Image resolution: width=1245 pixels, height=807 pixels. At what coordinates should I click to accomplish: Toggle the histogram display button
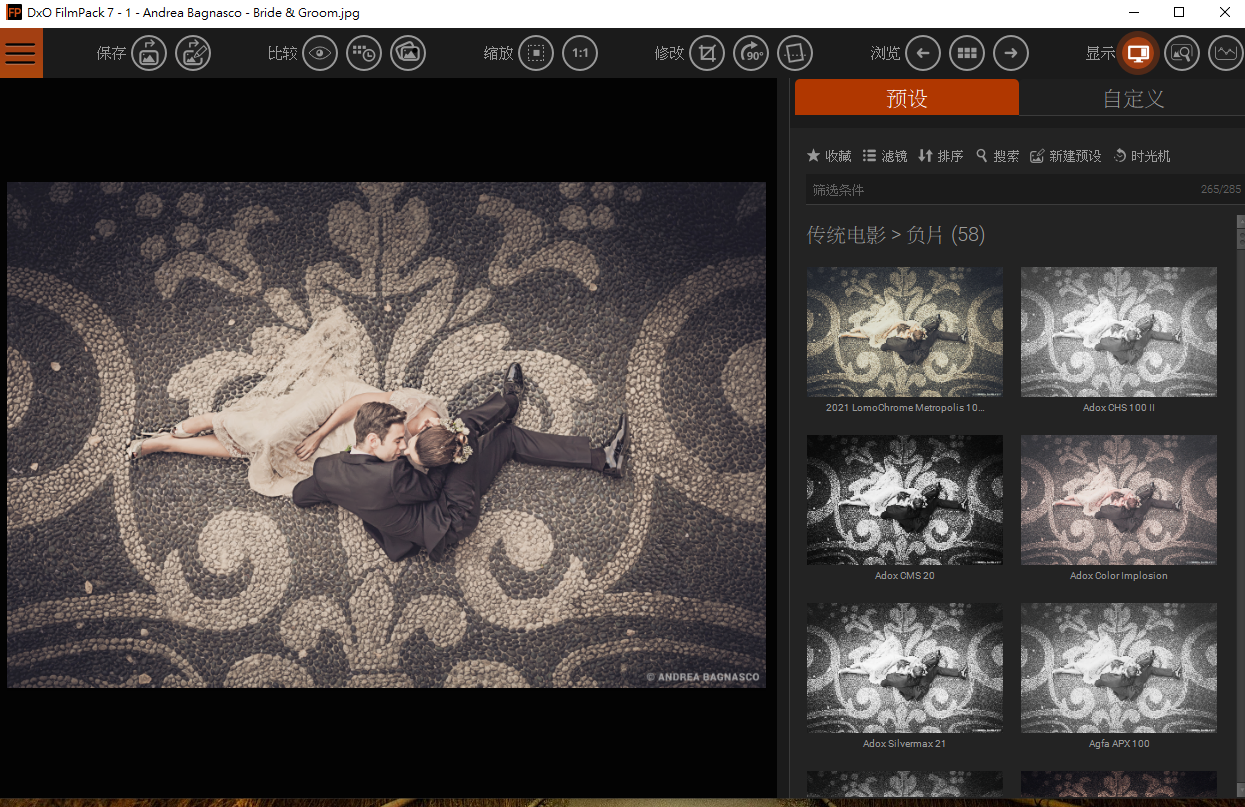click(1225, 53)
